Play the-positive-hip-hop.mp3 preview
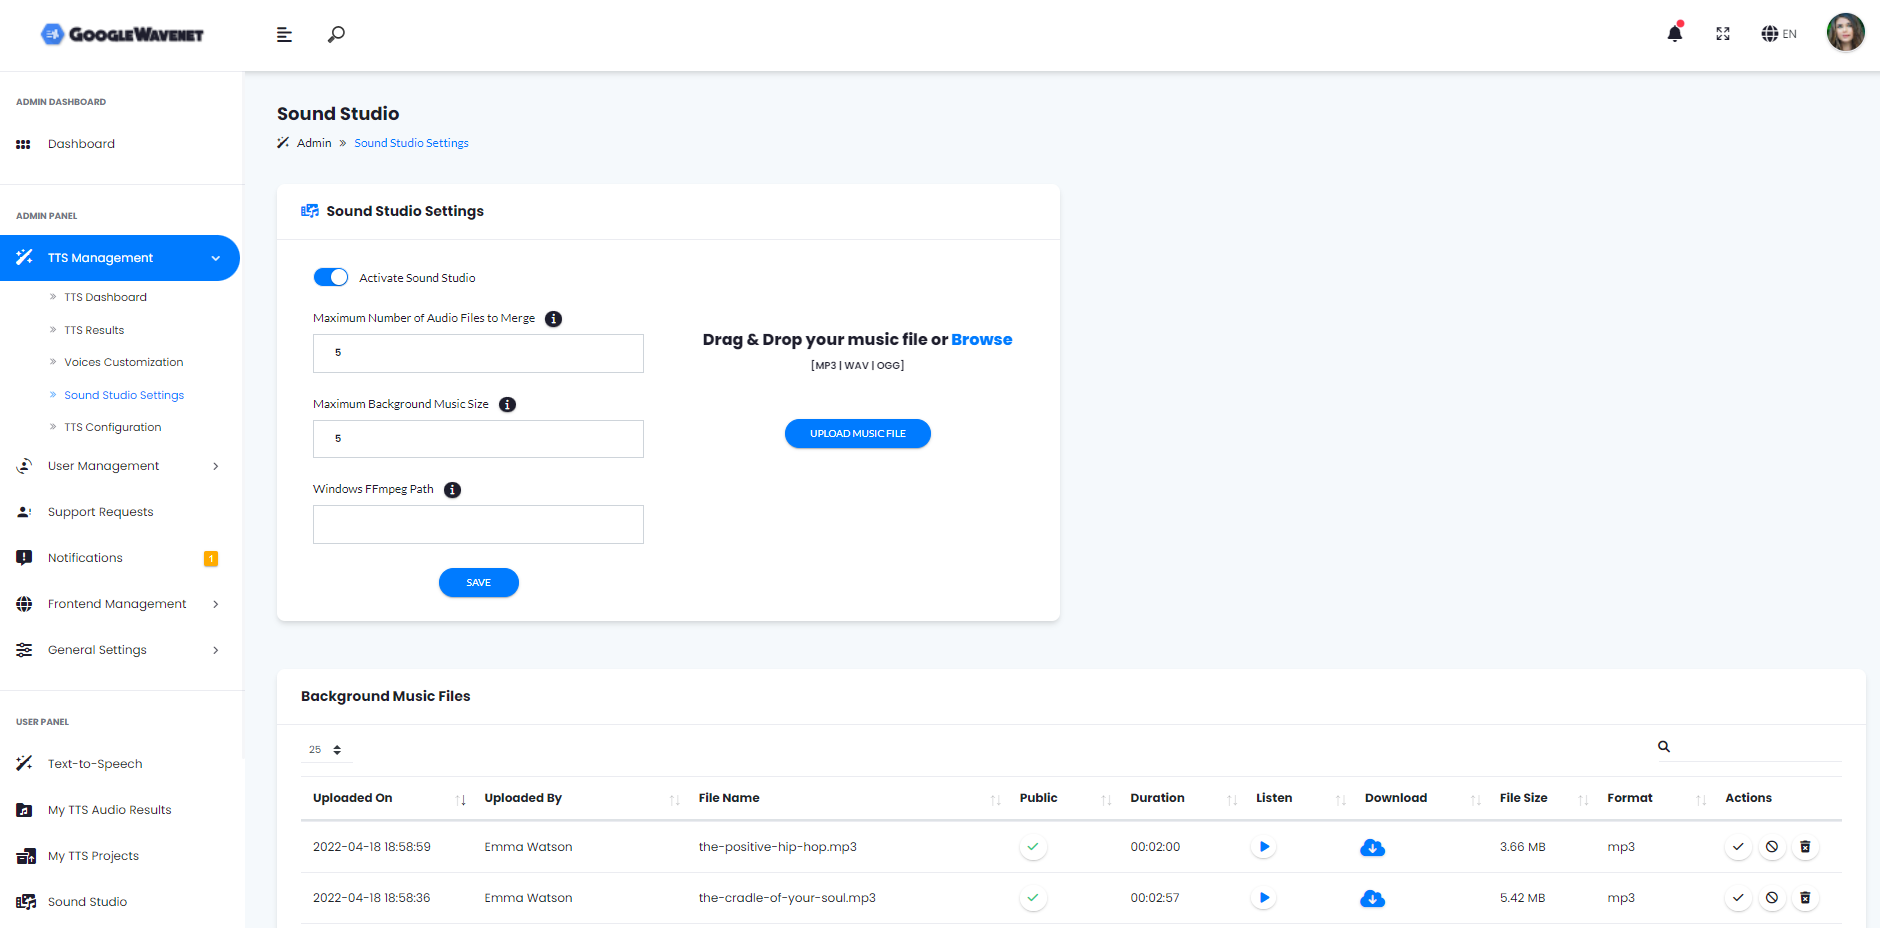Image resolution: width=1880 pixels, height=928 pixels. pyautogui.click(x=1264, y=847)
